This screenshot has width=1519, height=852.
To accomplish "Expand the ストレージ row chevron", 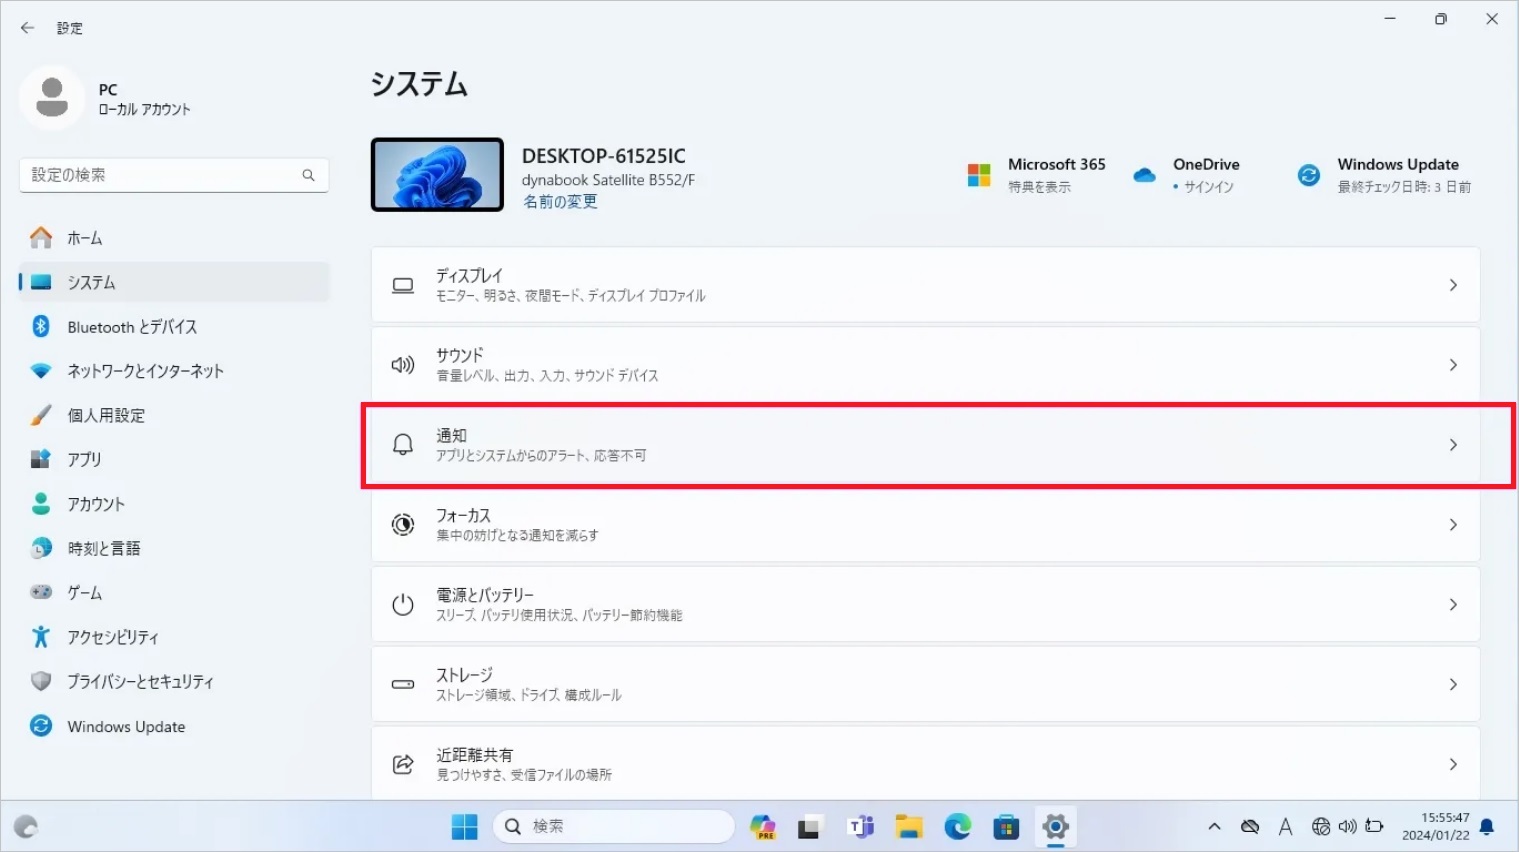I will pyautogui.click(x=1453, y=684).
